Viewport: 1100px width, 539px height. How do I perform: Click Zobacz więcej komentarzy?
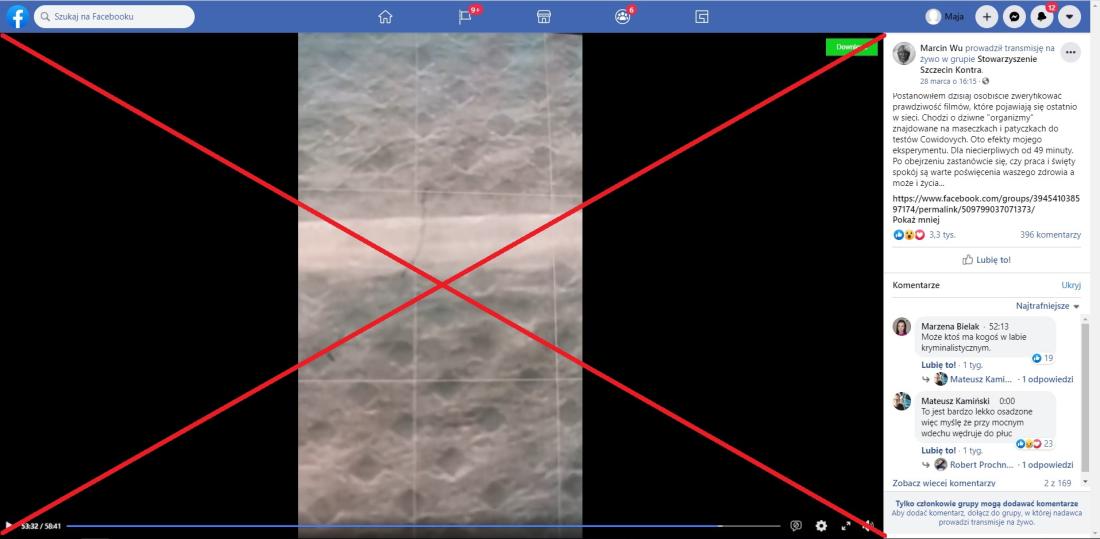click(x=944, y=483)
